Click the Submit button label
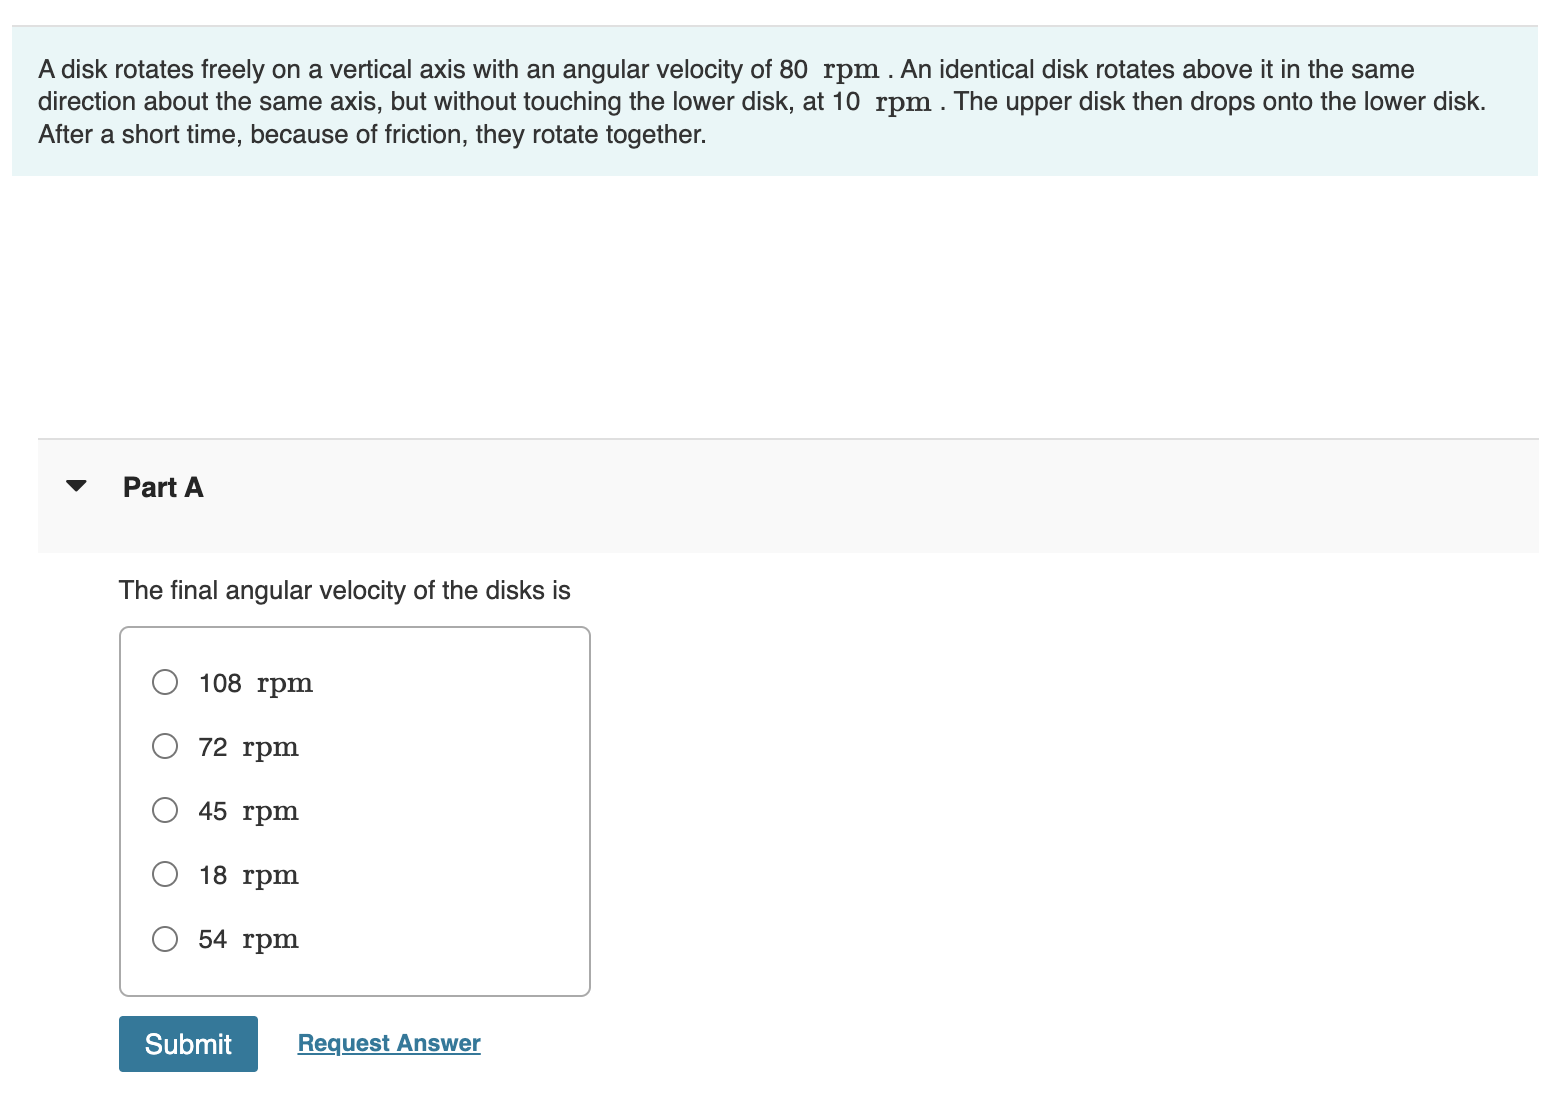Image resolution: width=1560 pixels, height=1104 pixels. [188, 1043]
